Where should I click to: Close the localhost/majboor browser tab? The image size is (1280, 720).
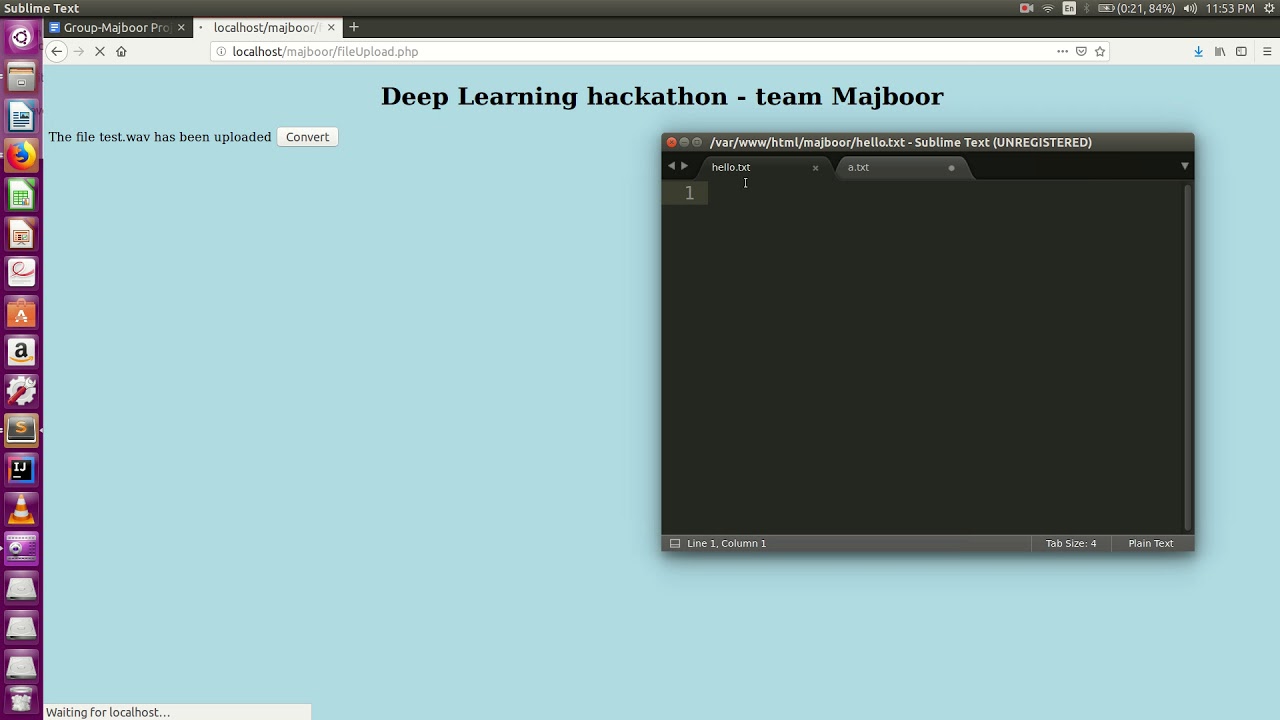click(331, 27)
